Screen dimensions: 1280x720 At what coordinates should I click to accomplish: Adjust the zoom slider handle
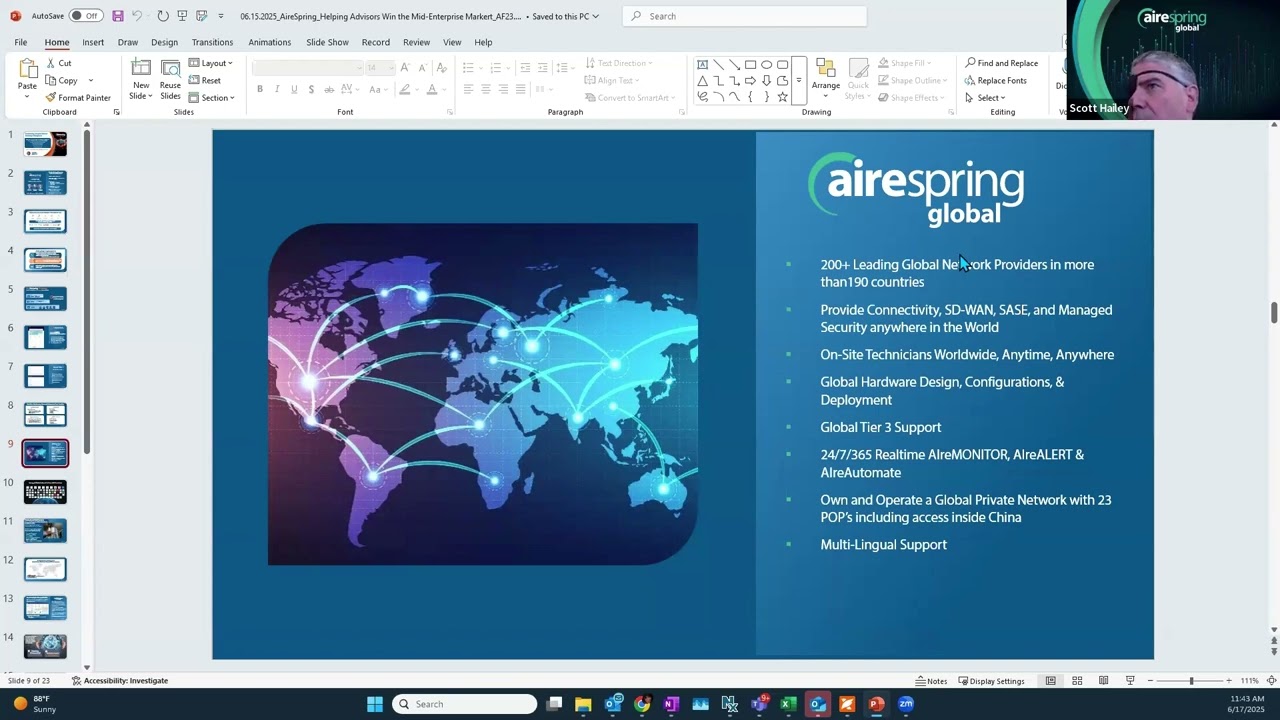tap(1191, 681)
